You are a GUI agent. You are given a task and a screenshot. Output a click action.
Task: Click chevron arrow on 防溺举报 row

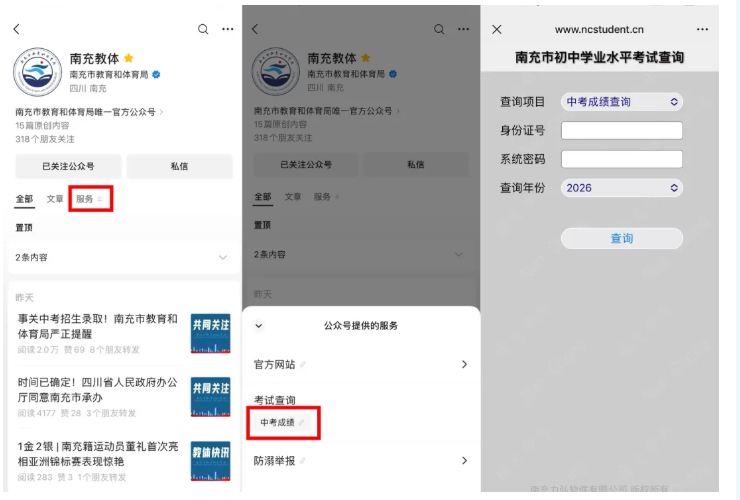[464, 461]
